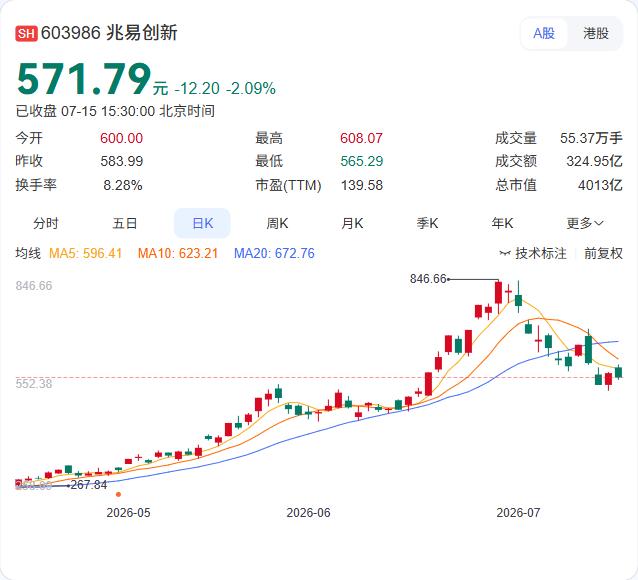Viewport: 638px width, 580px height.
Task: Click the 均线 label
Action: 28,254
